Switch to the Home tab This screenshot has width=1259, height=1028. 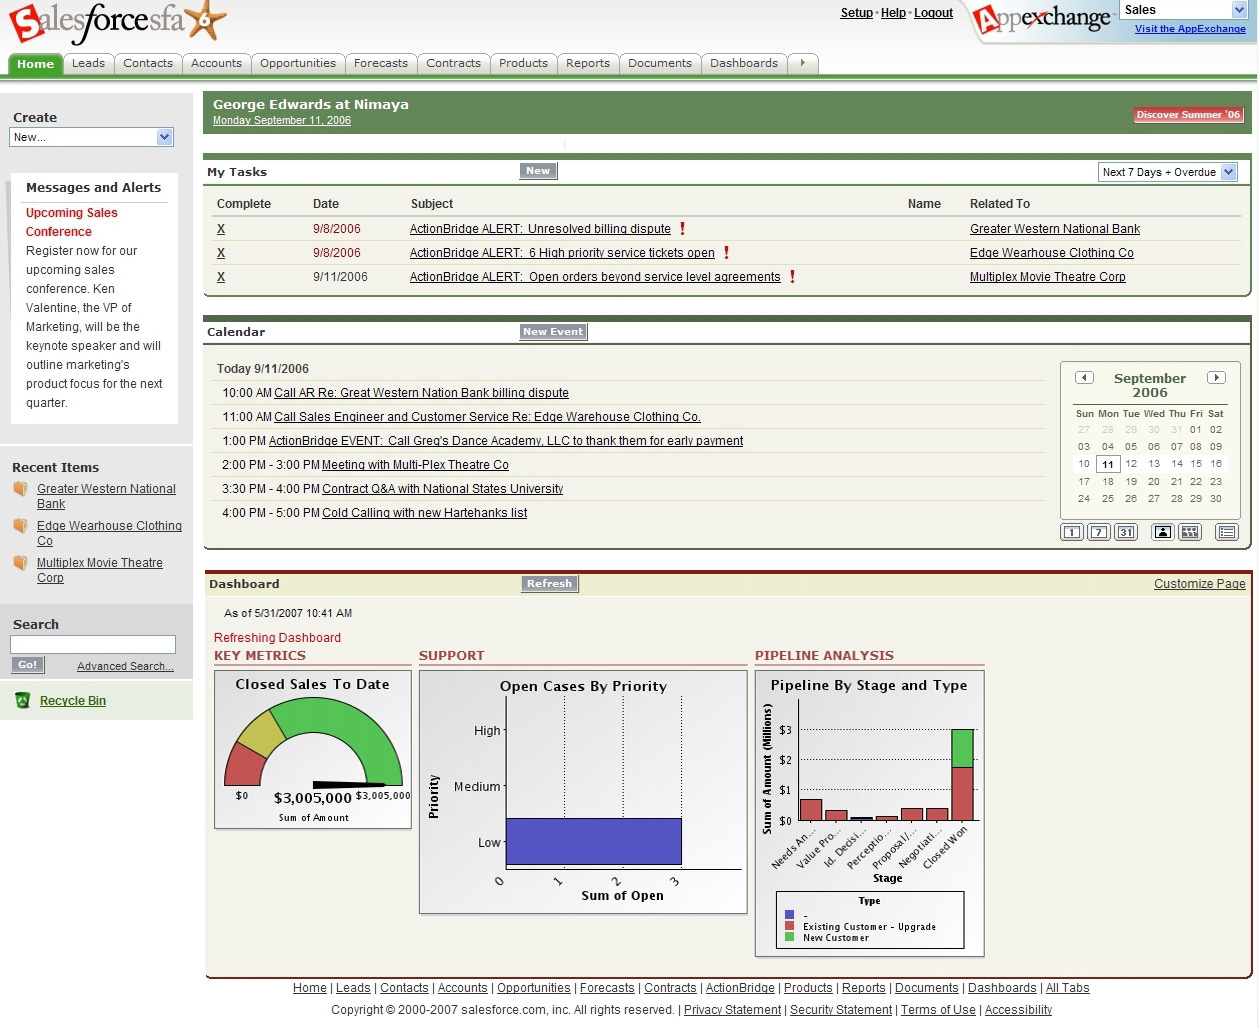(x=35, y=64)
